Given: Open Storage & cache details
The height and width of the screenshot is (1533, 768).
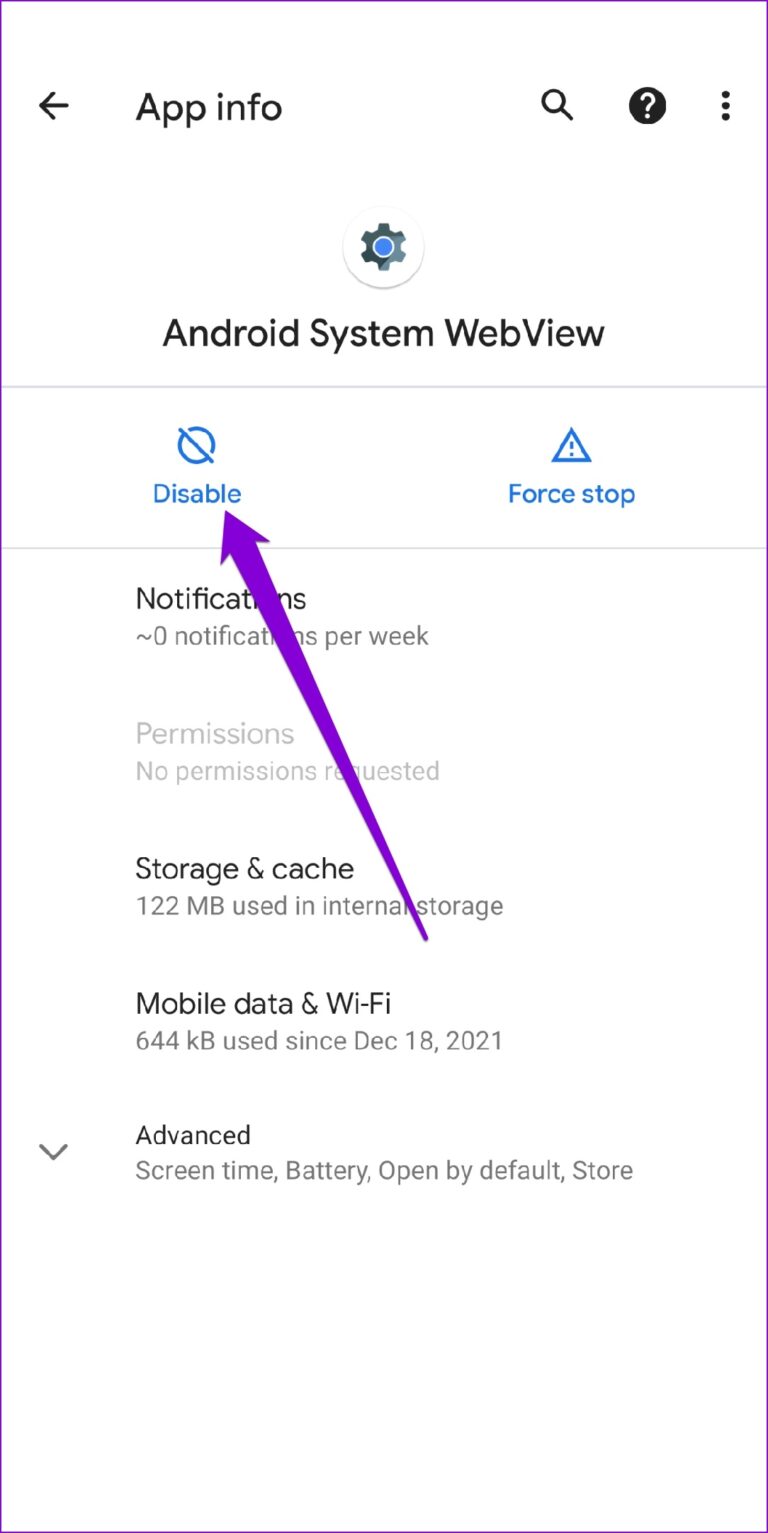Looking at the screenshot, I should coord(244,868).
